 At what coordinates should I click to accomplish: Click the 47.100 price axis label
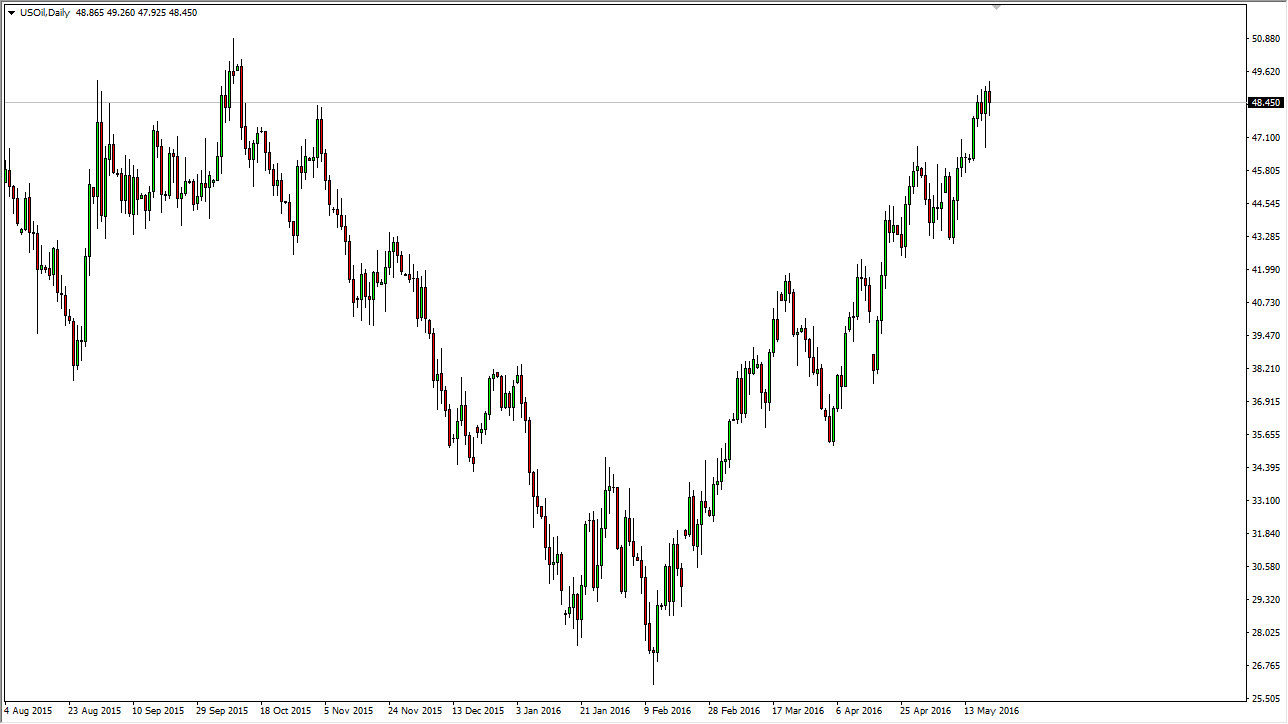(x=1265, y=138)
